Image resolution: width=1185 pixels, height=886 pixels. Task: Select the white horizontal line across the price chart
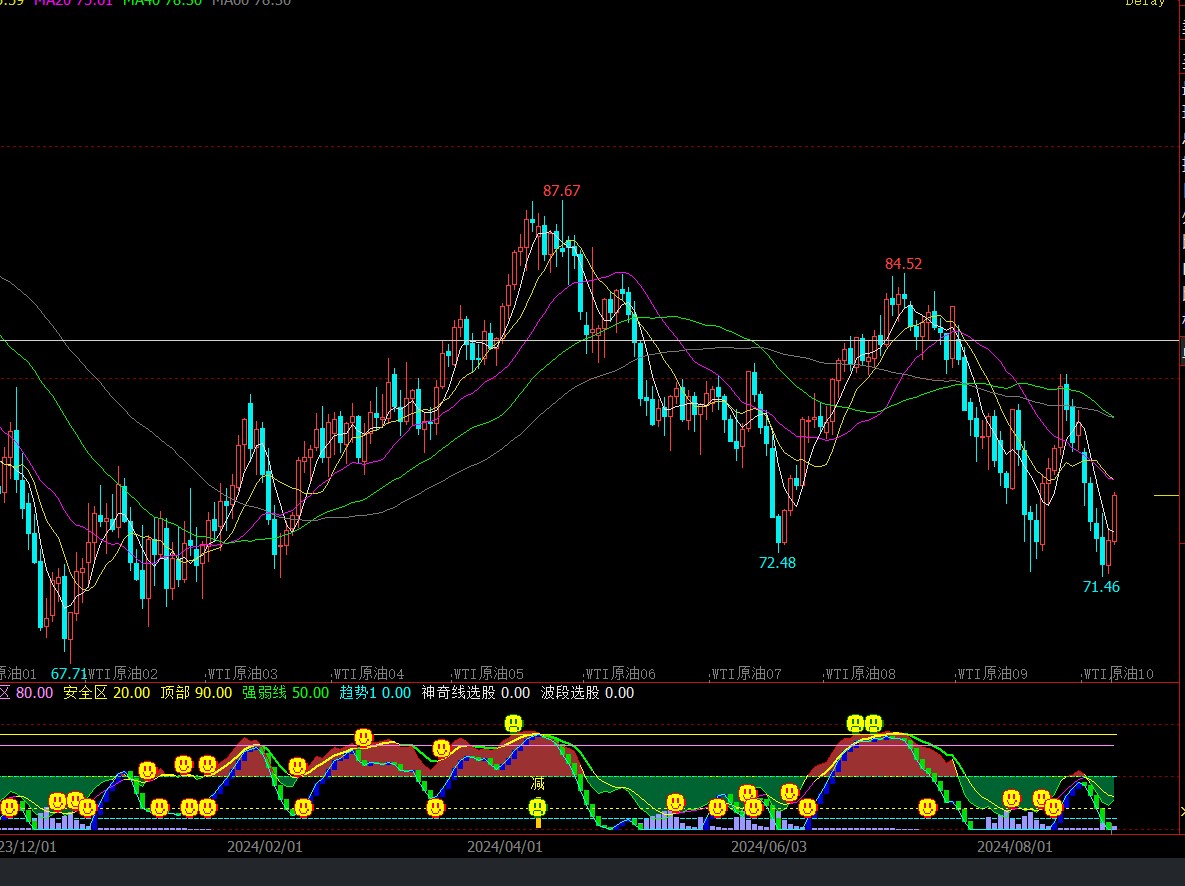[x=589, y=341]
